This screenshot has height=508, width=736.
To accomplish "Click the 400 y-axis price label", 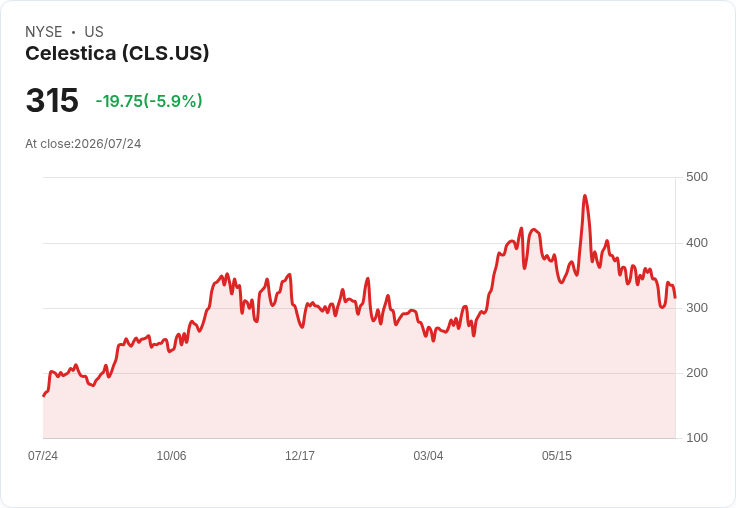I will click(x=697, y=243).
